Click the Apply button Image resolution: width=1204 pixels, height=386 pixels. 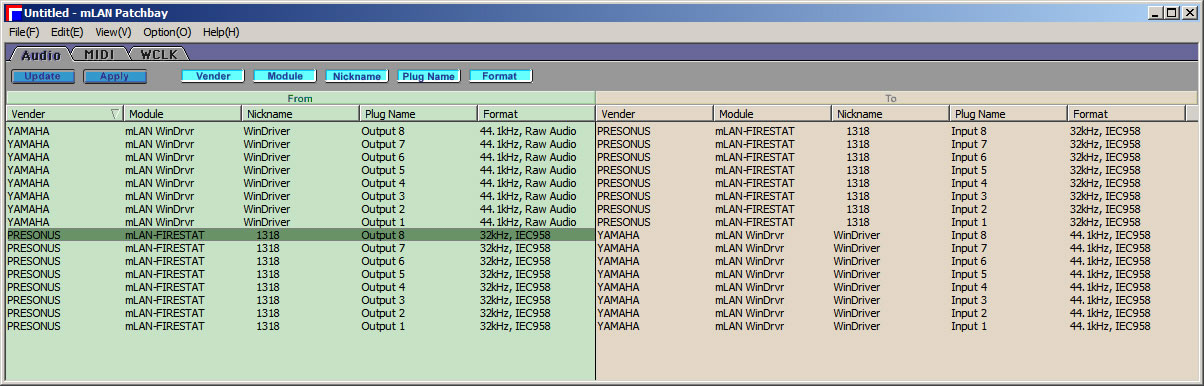pos(115,76)
